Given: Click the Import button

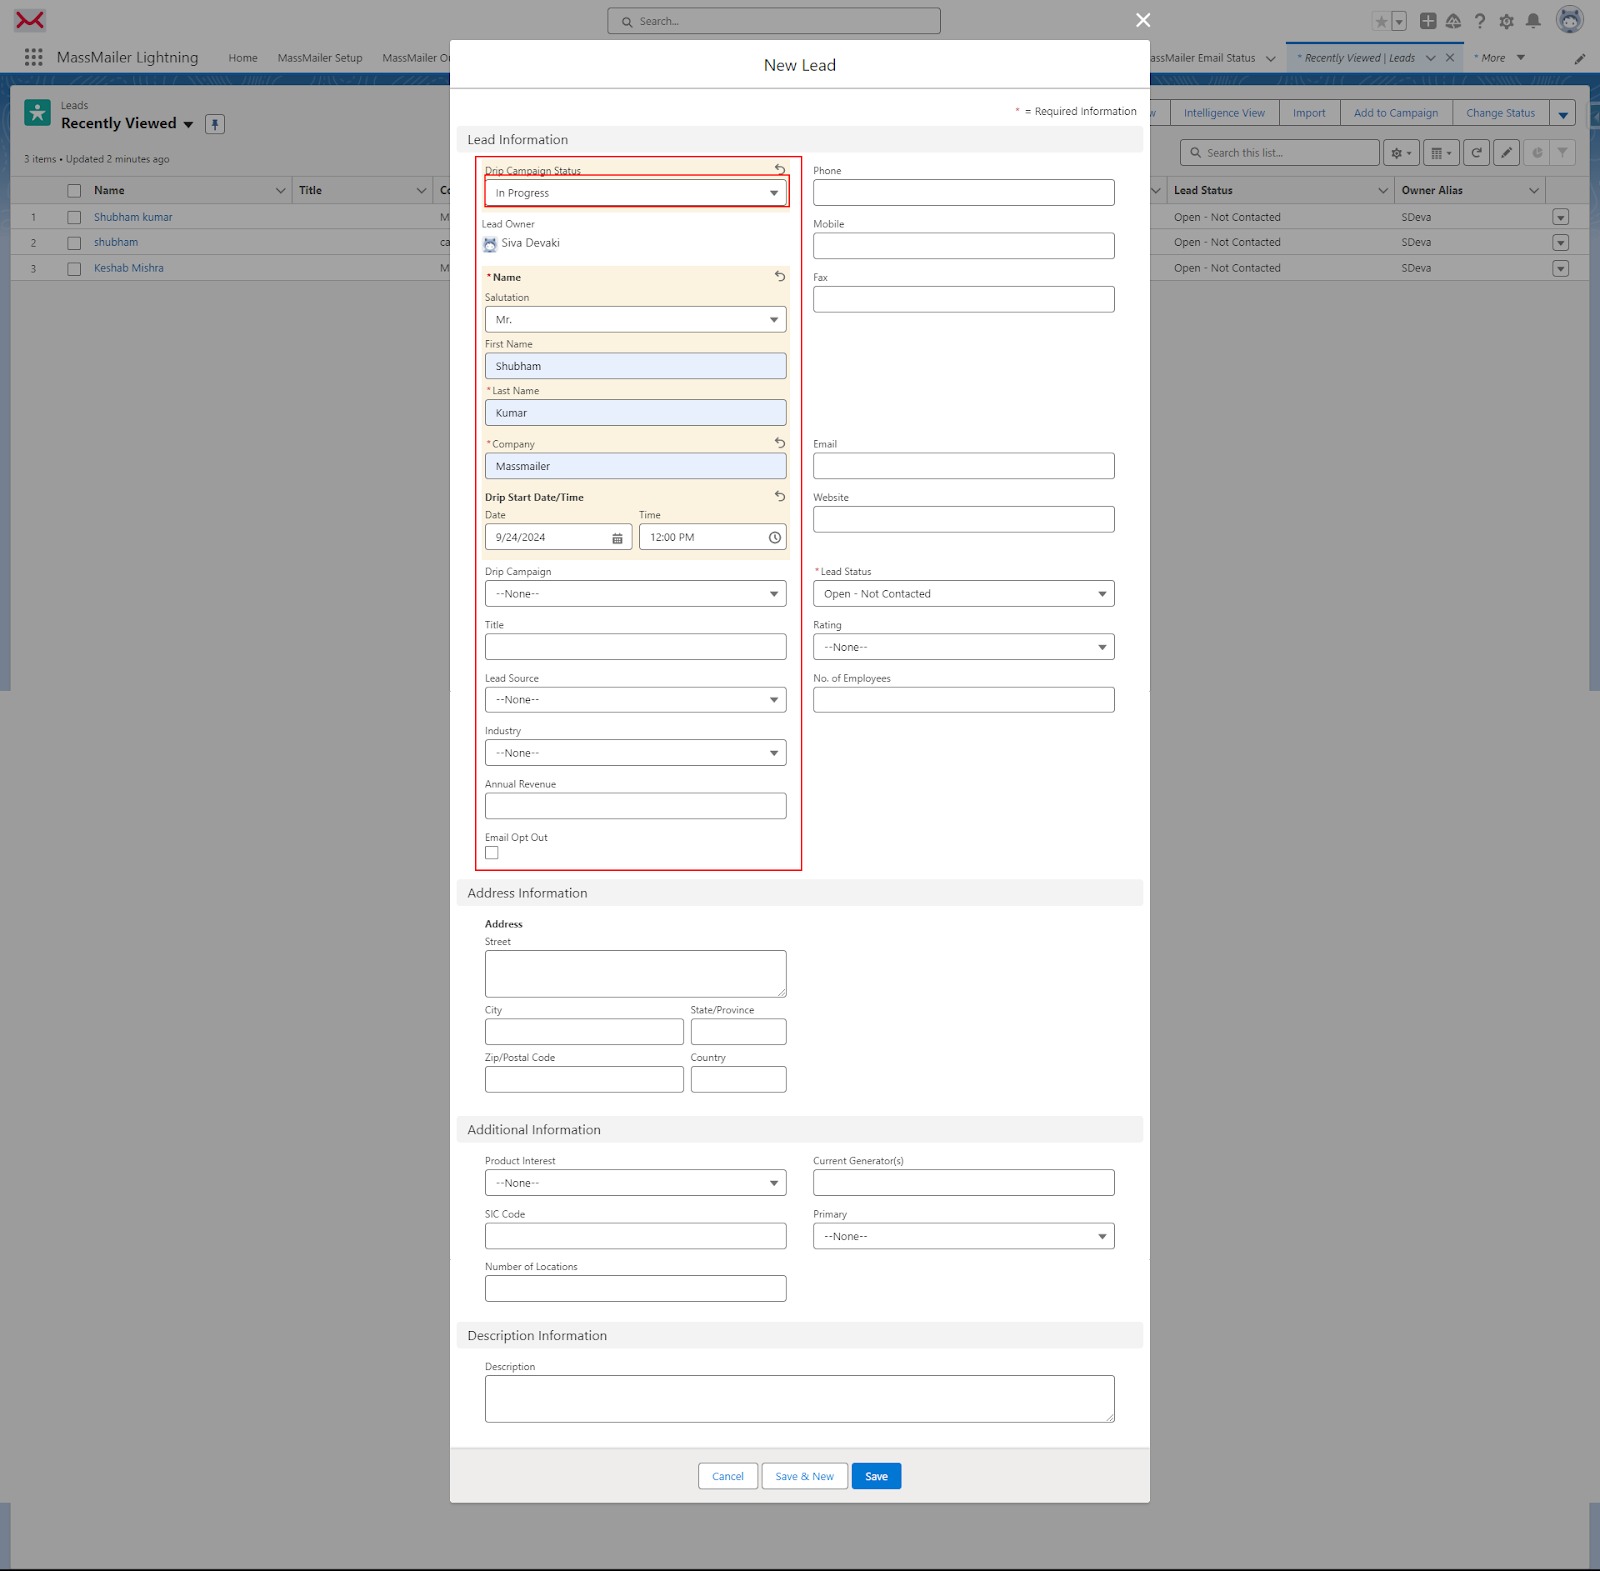Looking at the screenshot, I should click(1309, 113).
